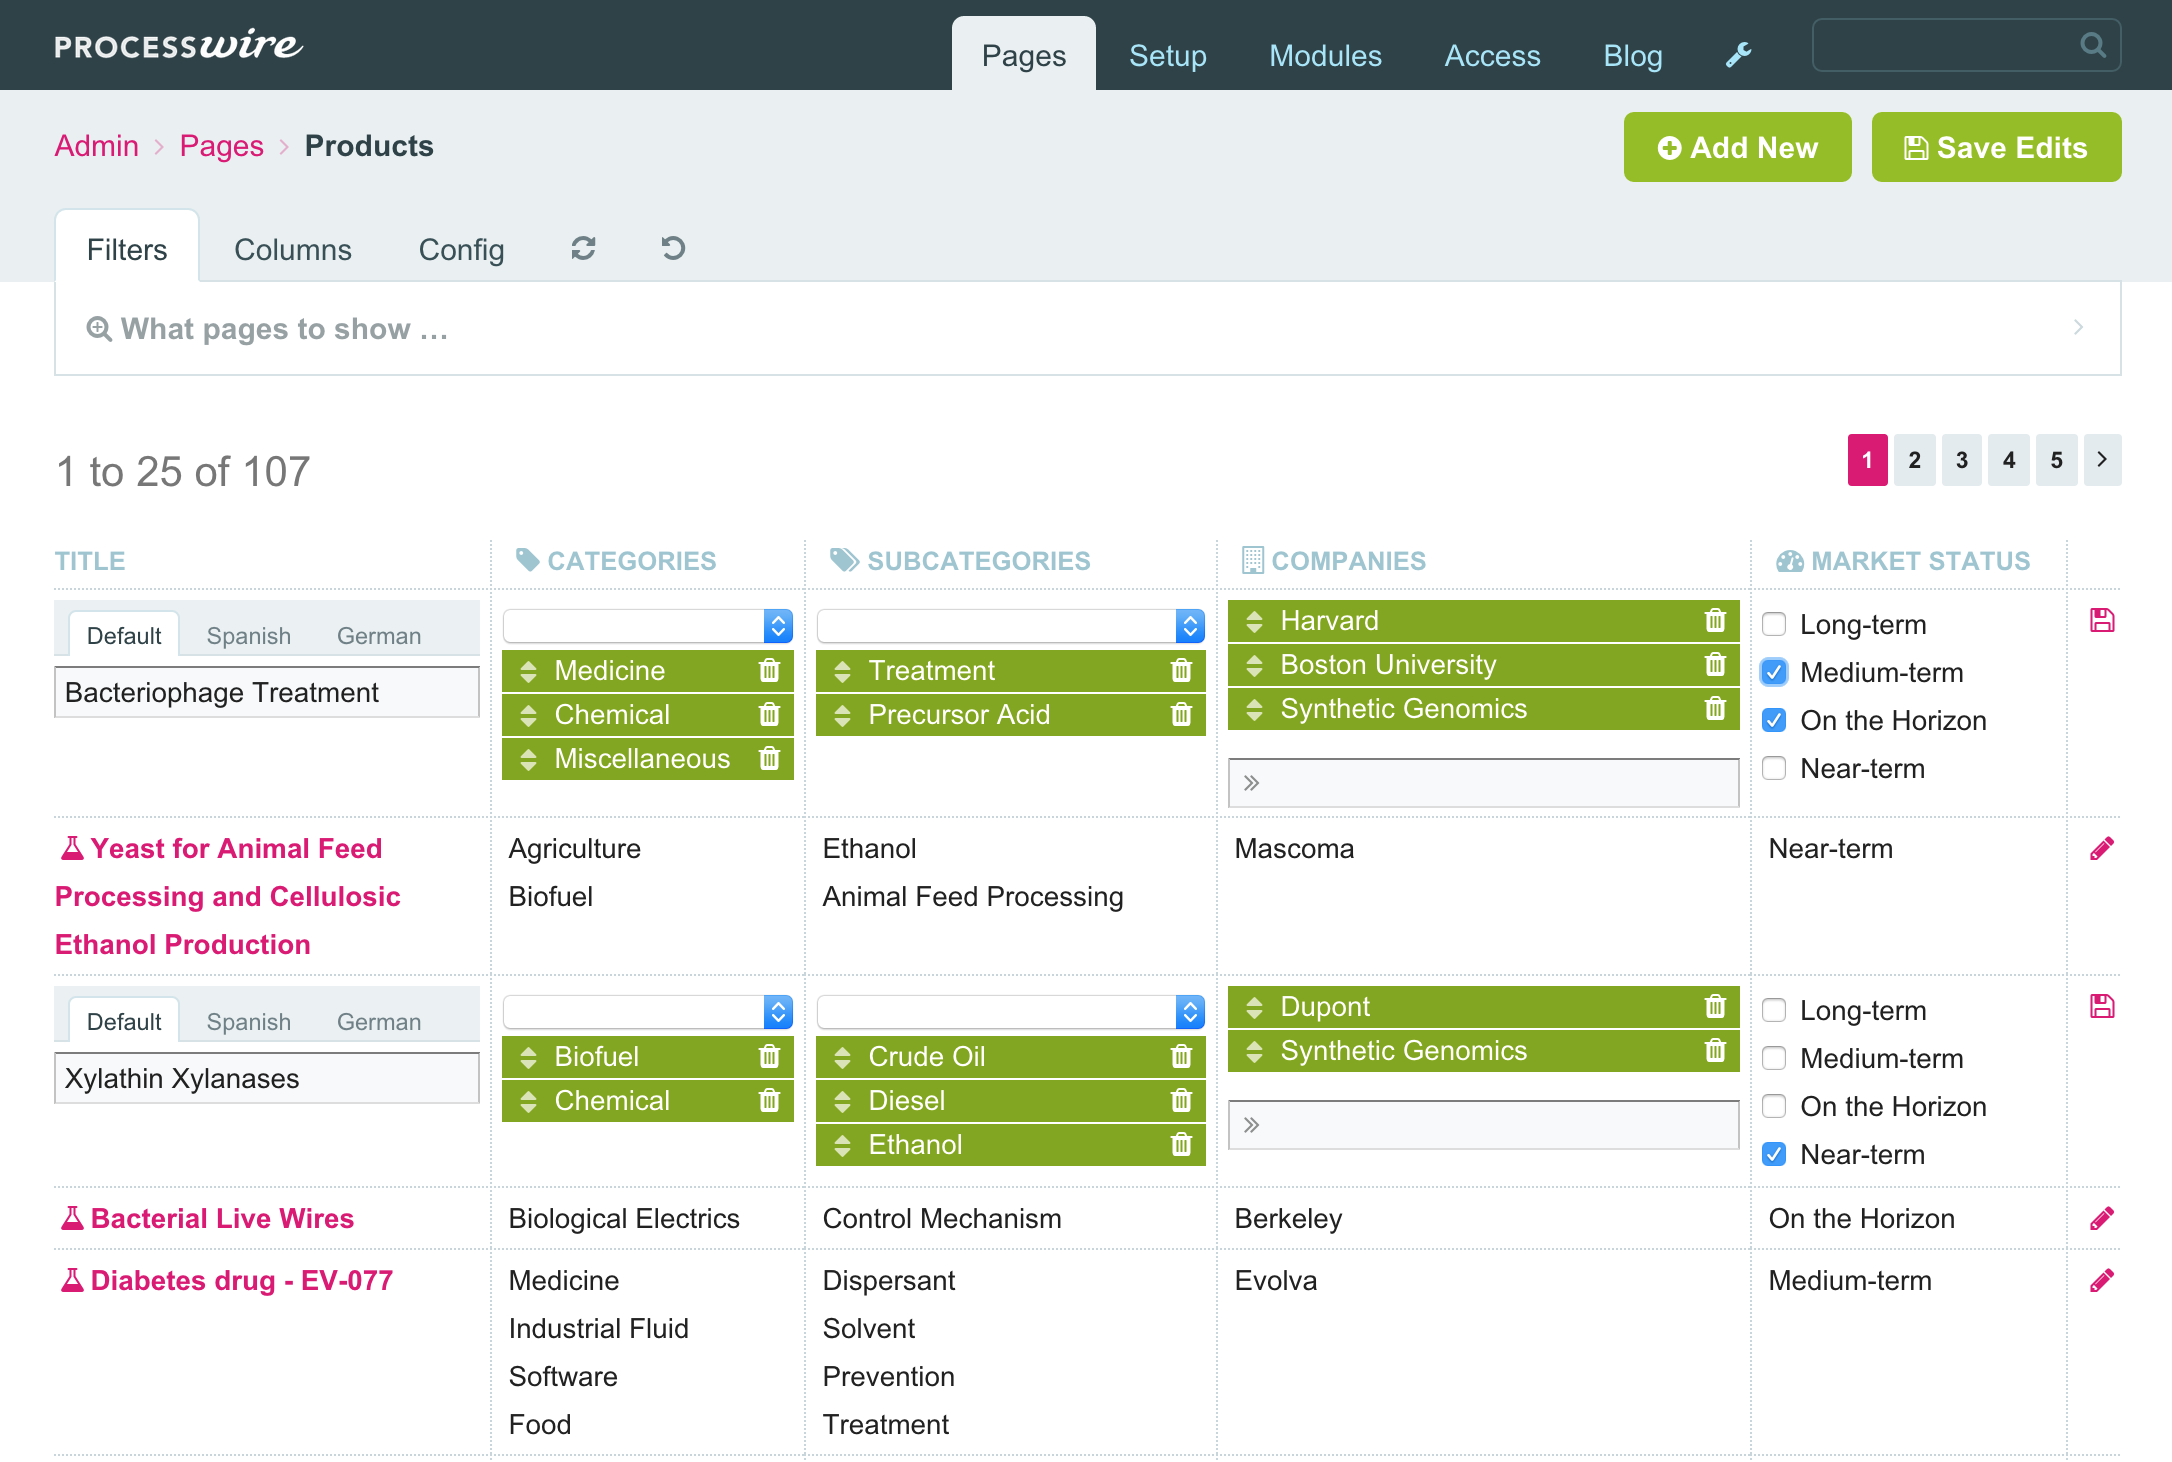Uncheck On the Horizon for Bacteriophage Treatment

tap(1774, 720)
